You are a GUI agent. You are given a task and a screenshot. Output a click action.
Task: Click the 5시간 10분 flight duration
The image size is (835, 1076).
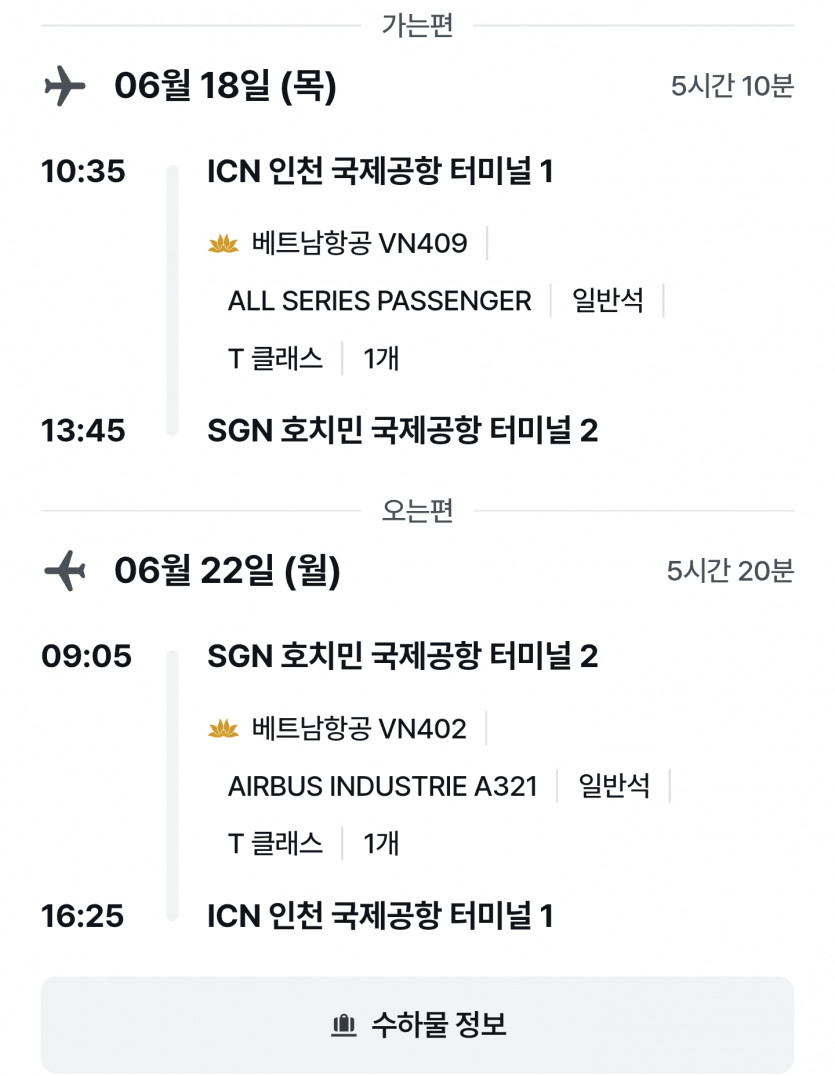tap(732, 86)
